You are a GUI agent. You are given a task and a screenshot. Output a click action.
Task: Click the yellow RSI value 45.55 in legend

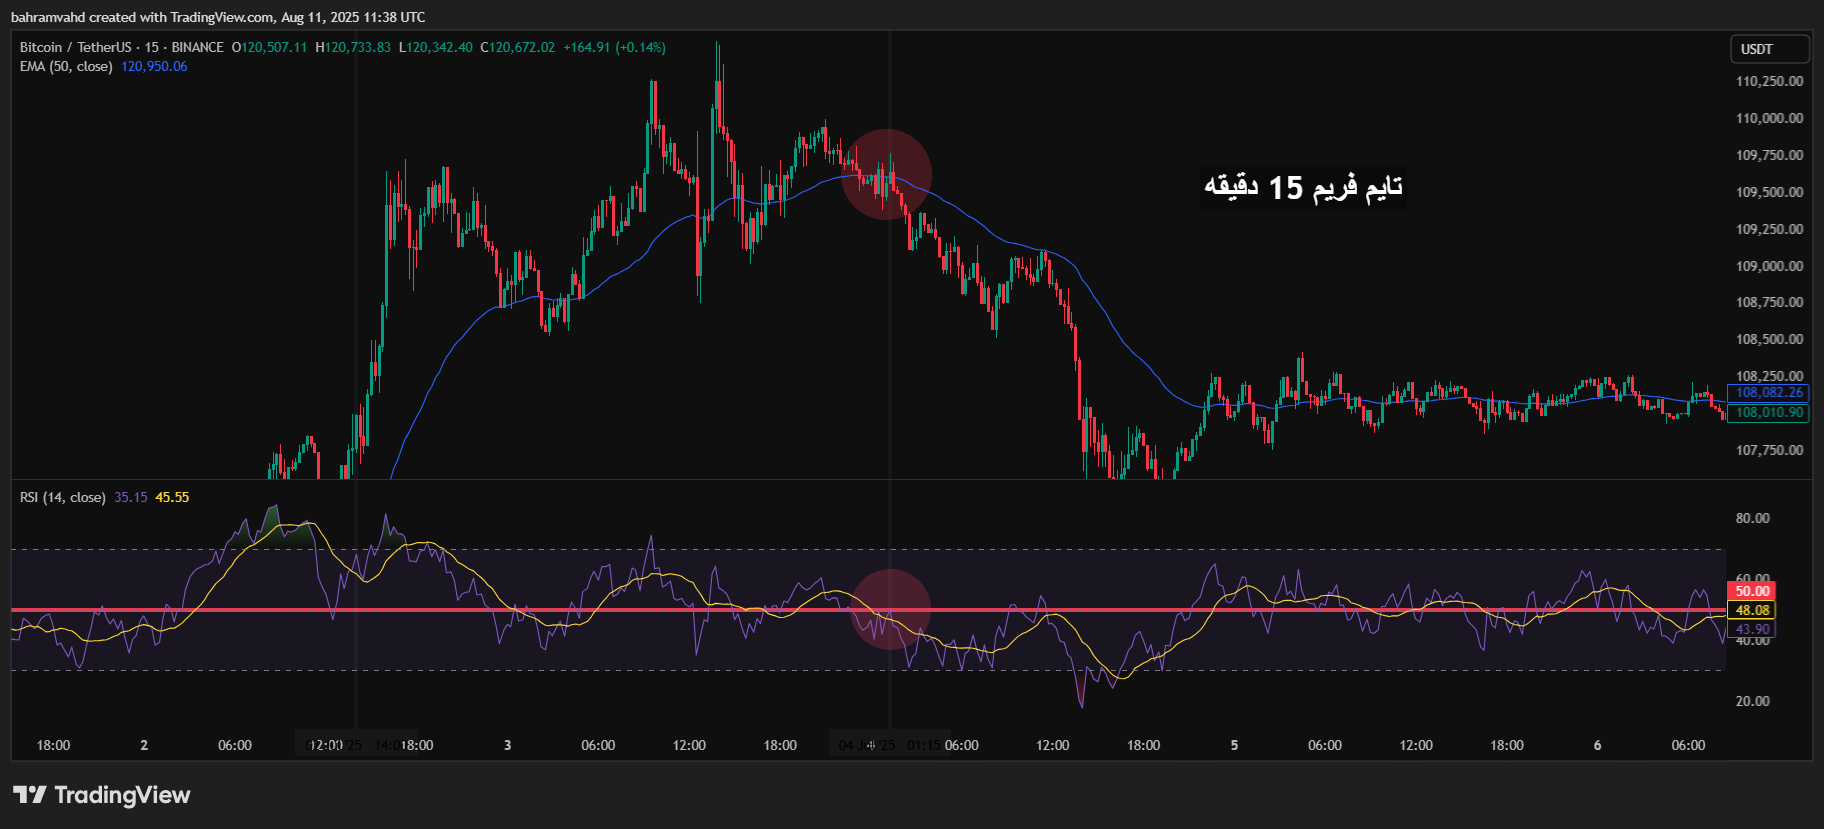point(172,497)
